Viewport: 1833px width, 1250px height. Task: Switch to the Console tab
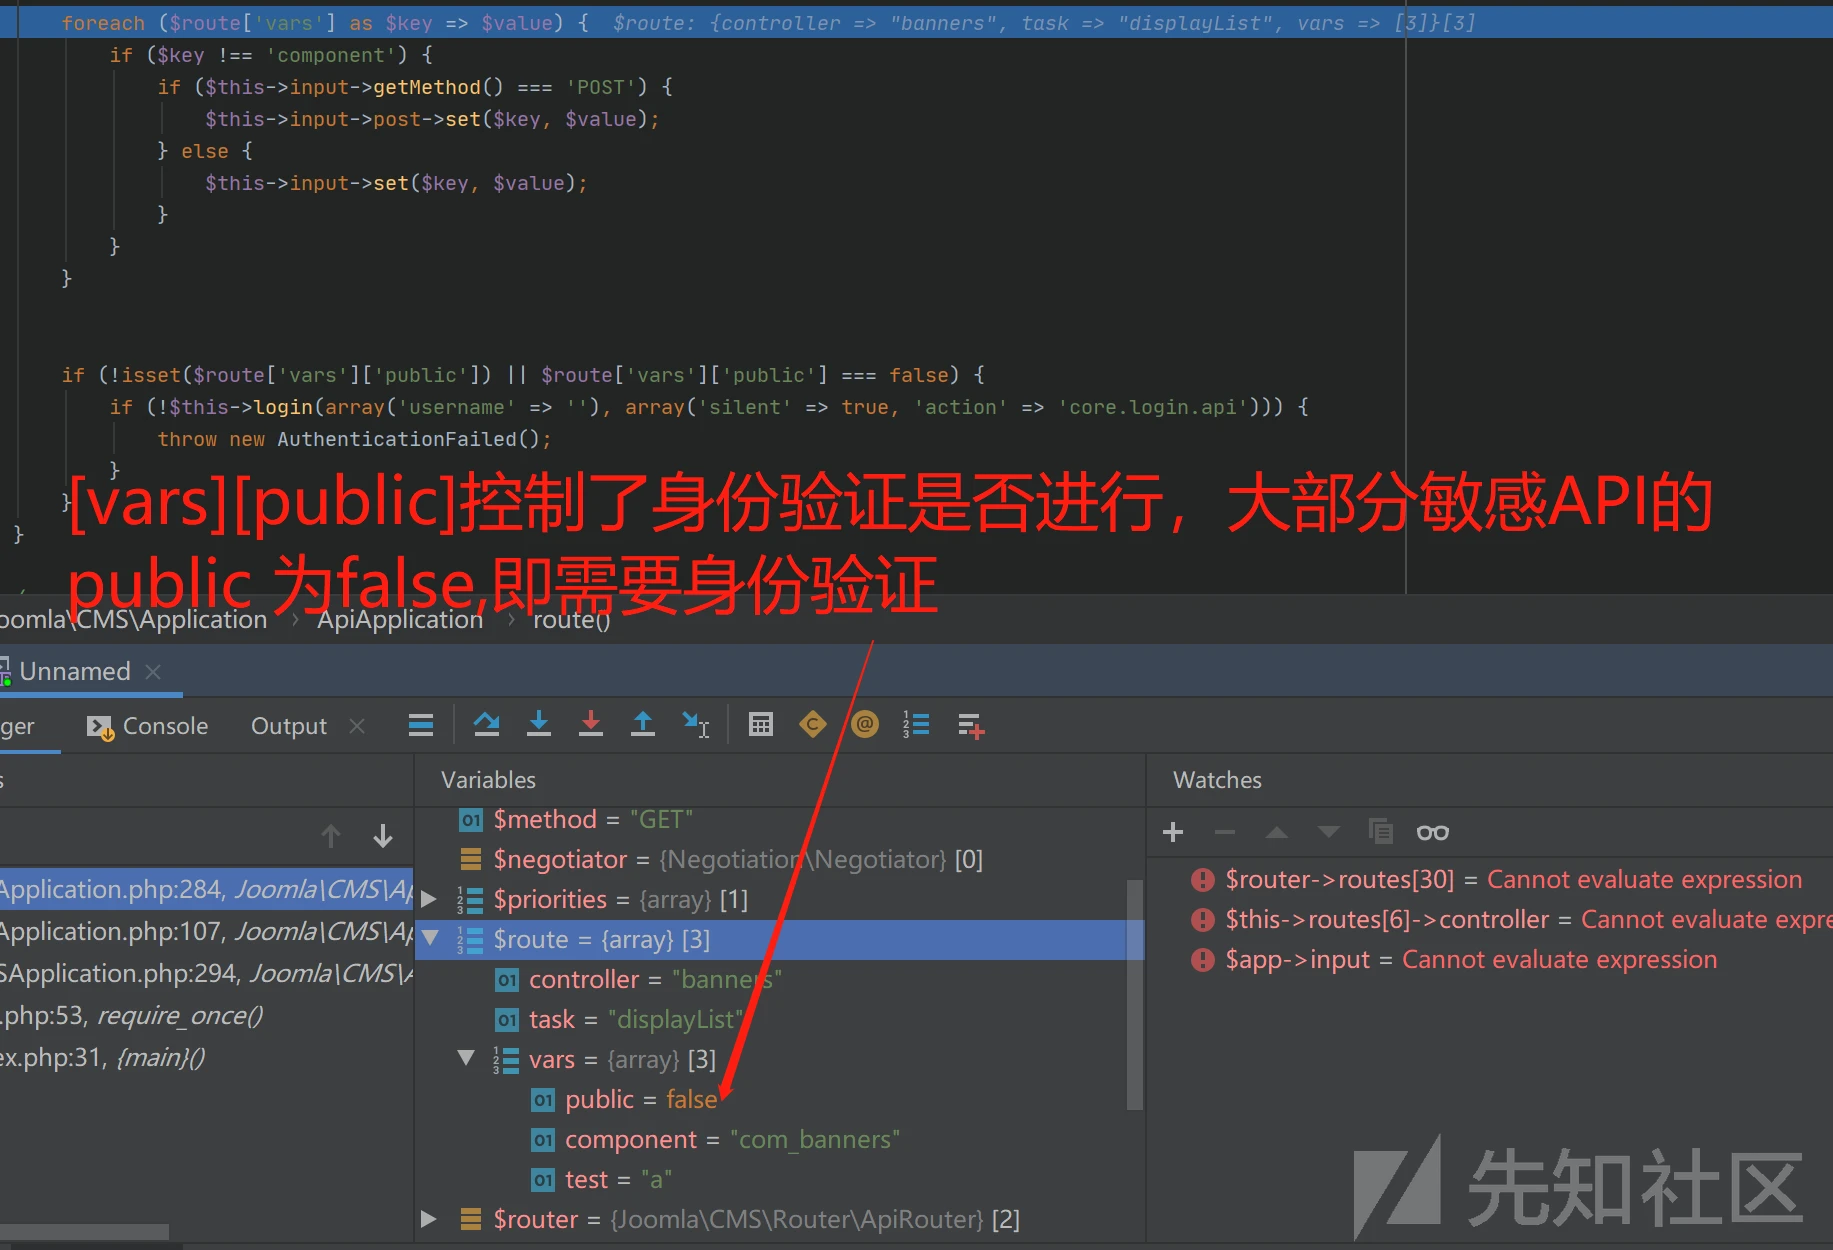(149, 726)
